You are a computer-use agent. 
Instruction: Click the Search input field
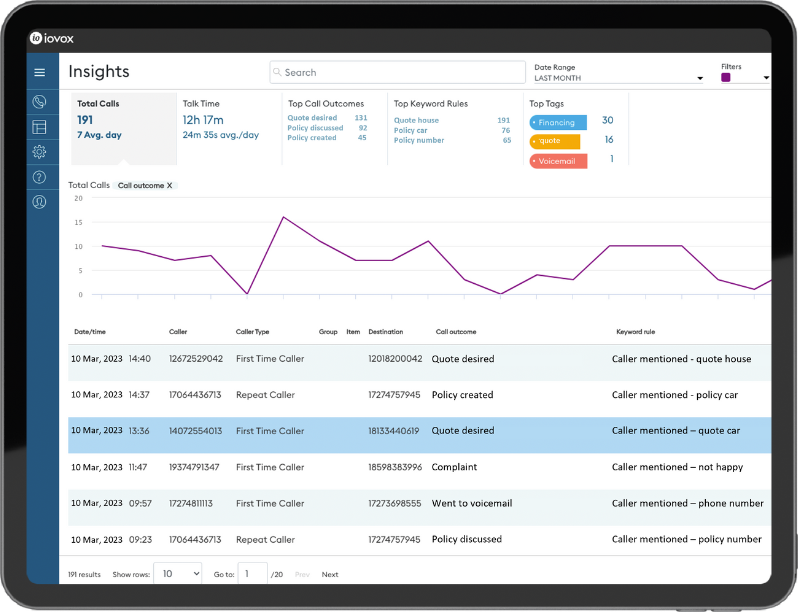point(398,73)
